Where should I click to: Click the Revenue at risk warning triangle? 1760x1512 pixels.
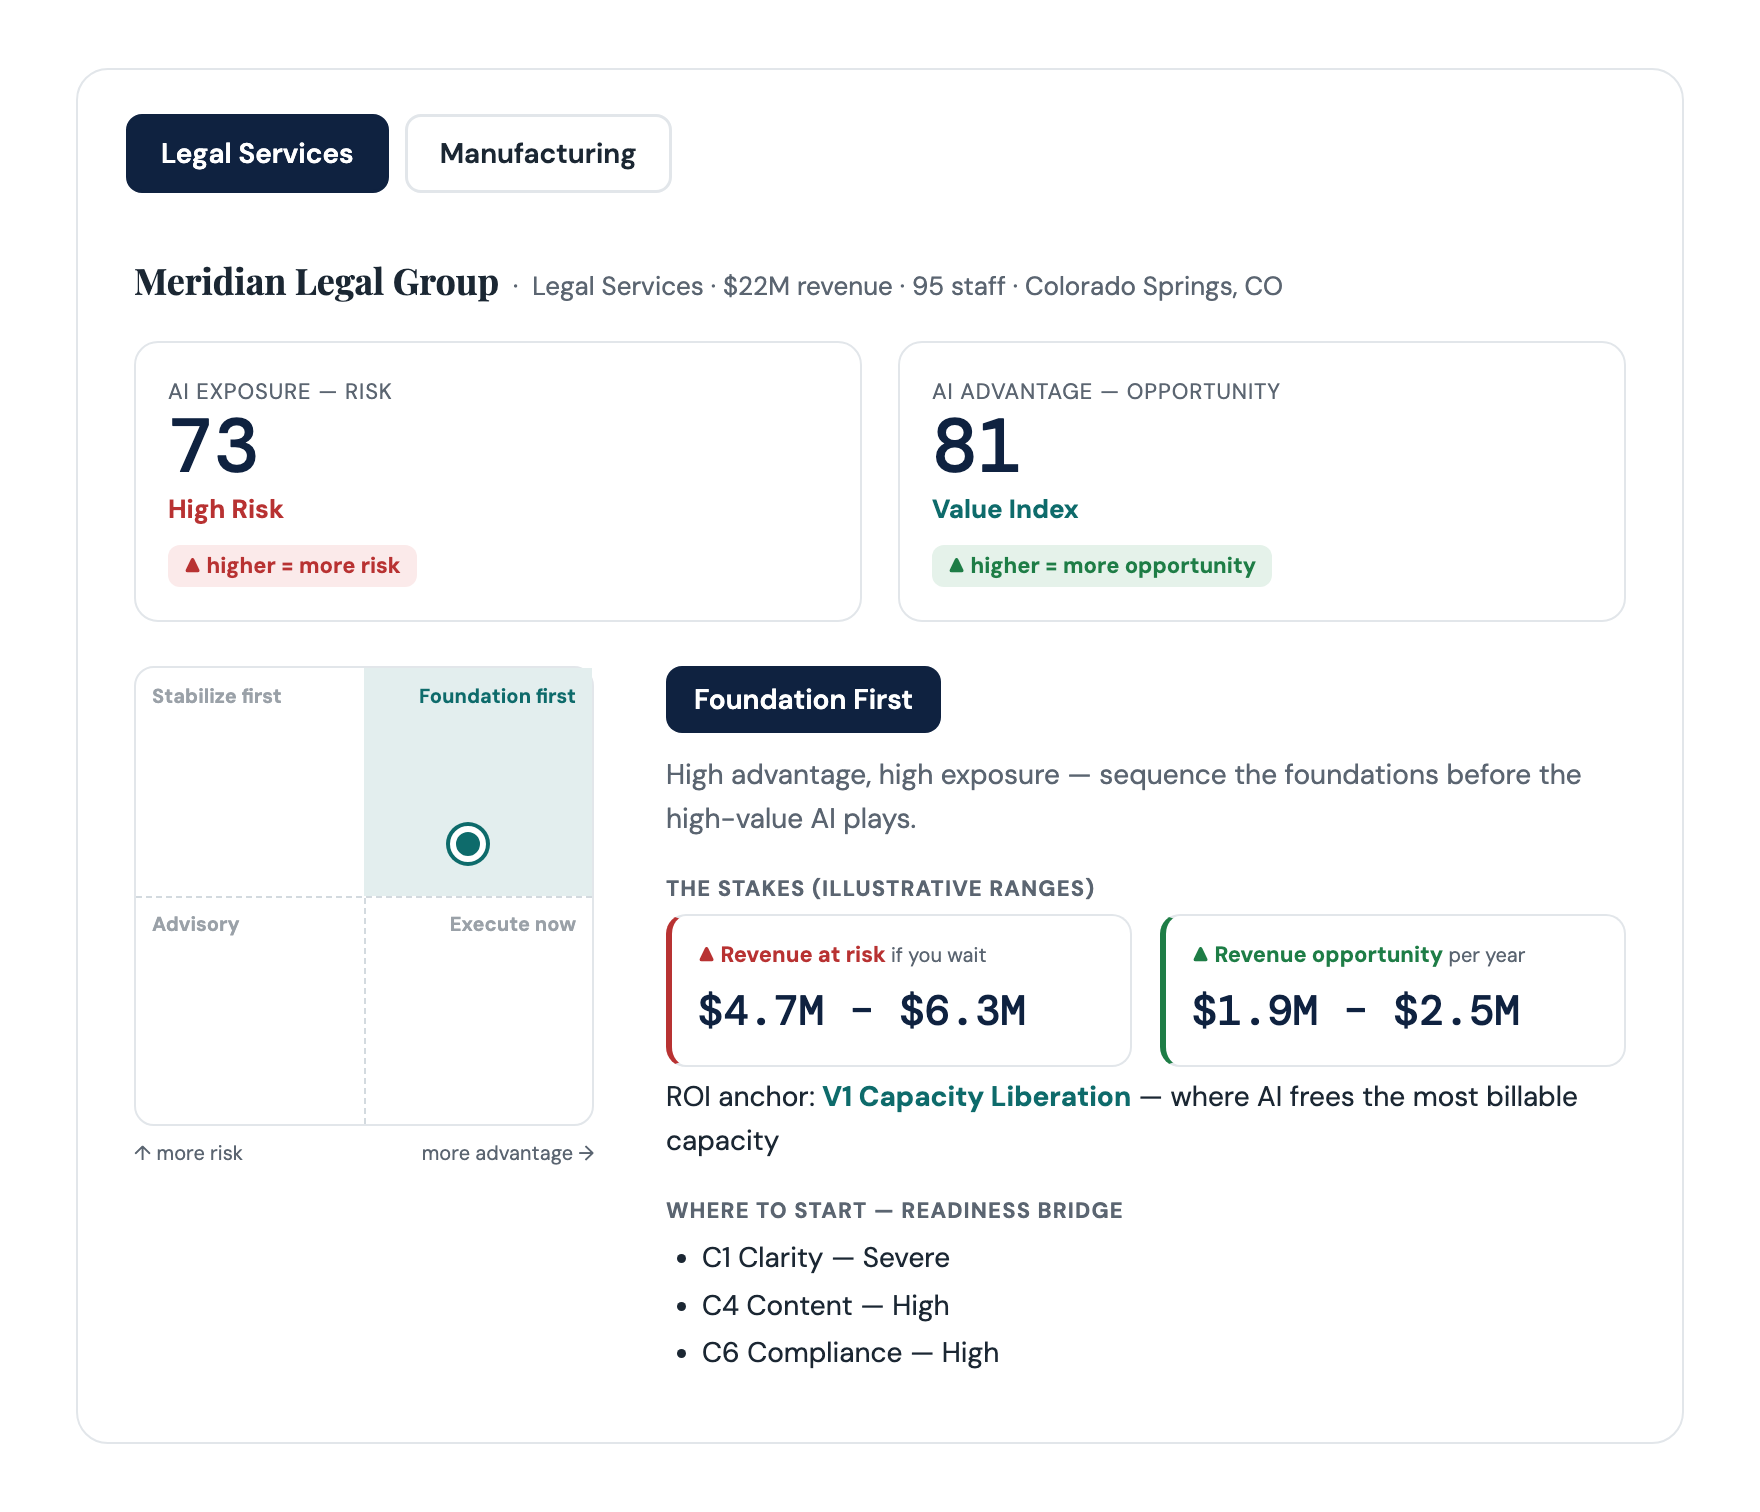(706, 954)
